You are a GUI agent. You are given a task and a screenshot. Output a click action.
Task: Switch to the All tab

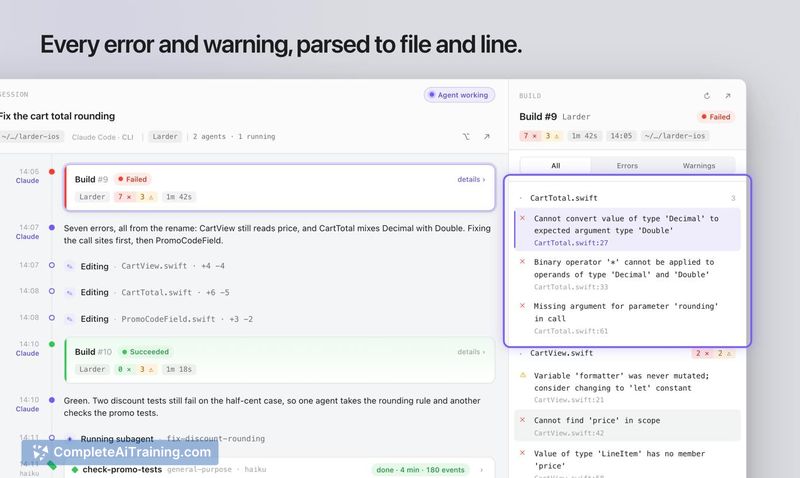pyautogui.click(x=556, y=166)
